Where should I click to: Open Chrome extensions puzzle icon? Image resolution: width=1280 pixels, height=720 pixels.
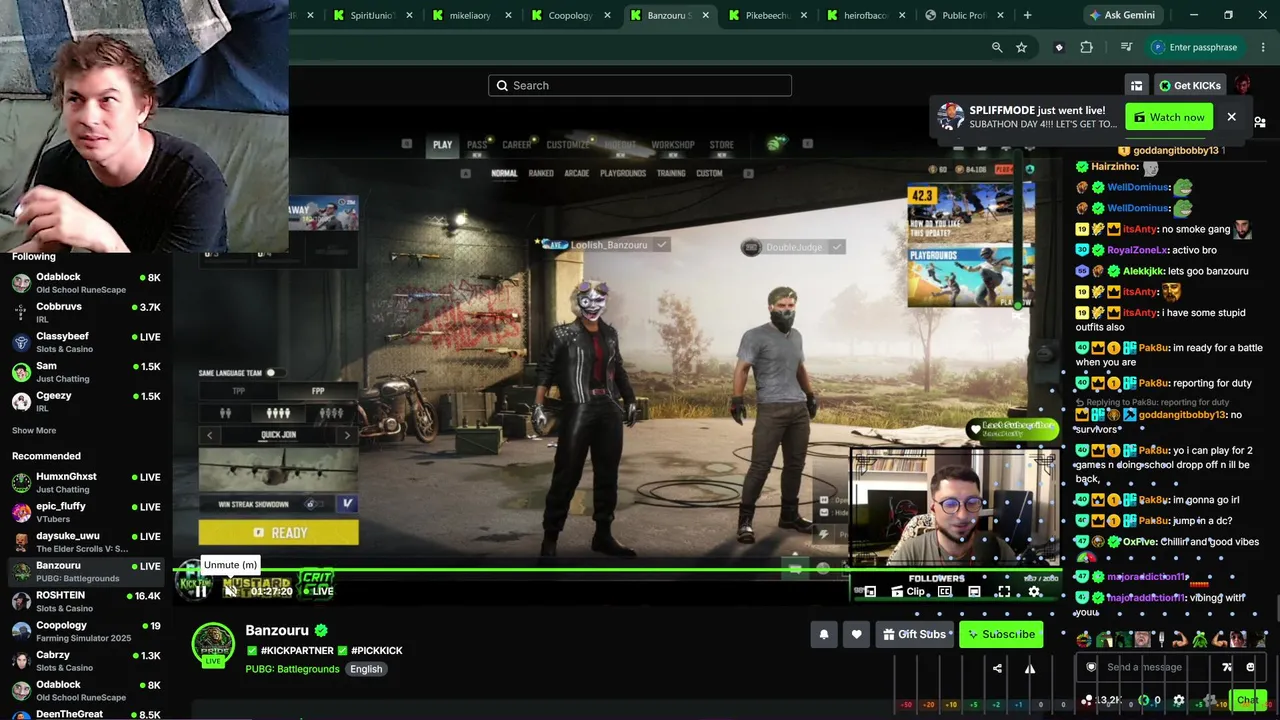pos(1087,47)
